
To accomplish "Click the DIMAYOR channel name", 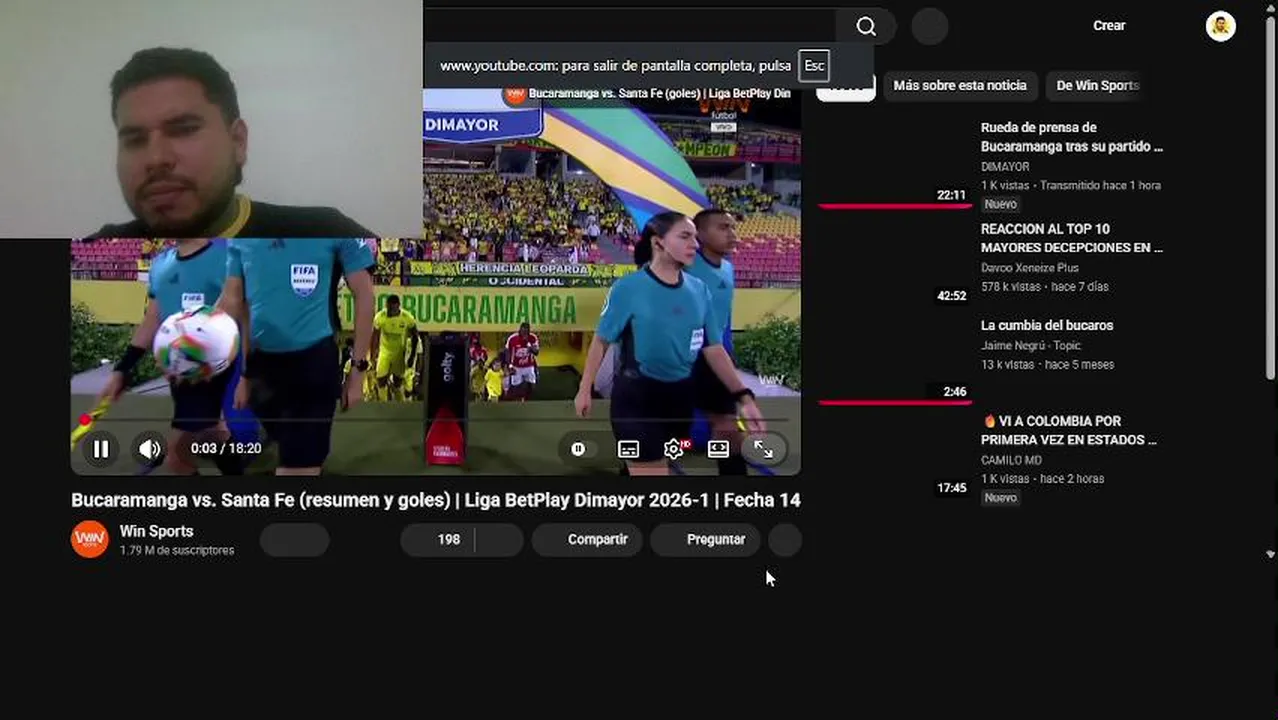I will point(1005,167).
